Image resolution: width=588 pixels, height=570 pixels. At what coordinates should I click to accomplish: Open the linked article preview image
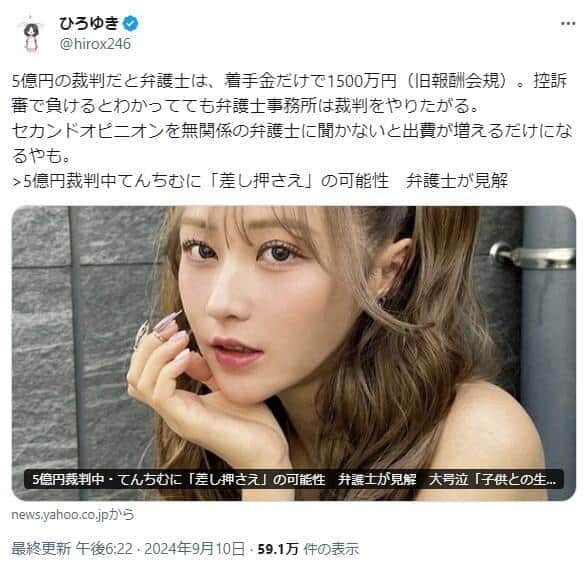pos(294,353)
